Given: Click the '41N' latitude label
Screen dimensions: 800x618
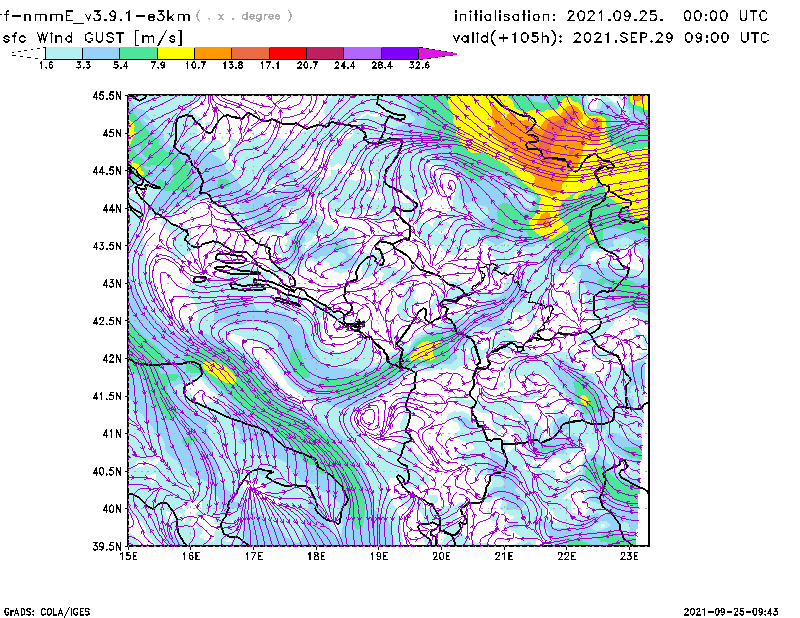Looking at the screenshot, I should coord(112,434).
